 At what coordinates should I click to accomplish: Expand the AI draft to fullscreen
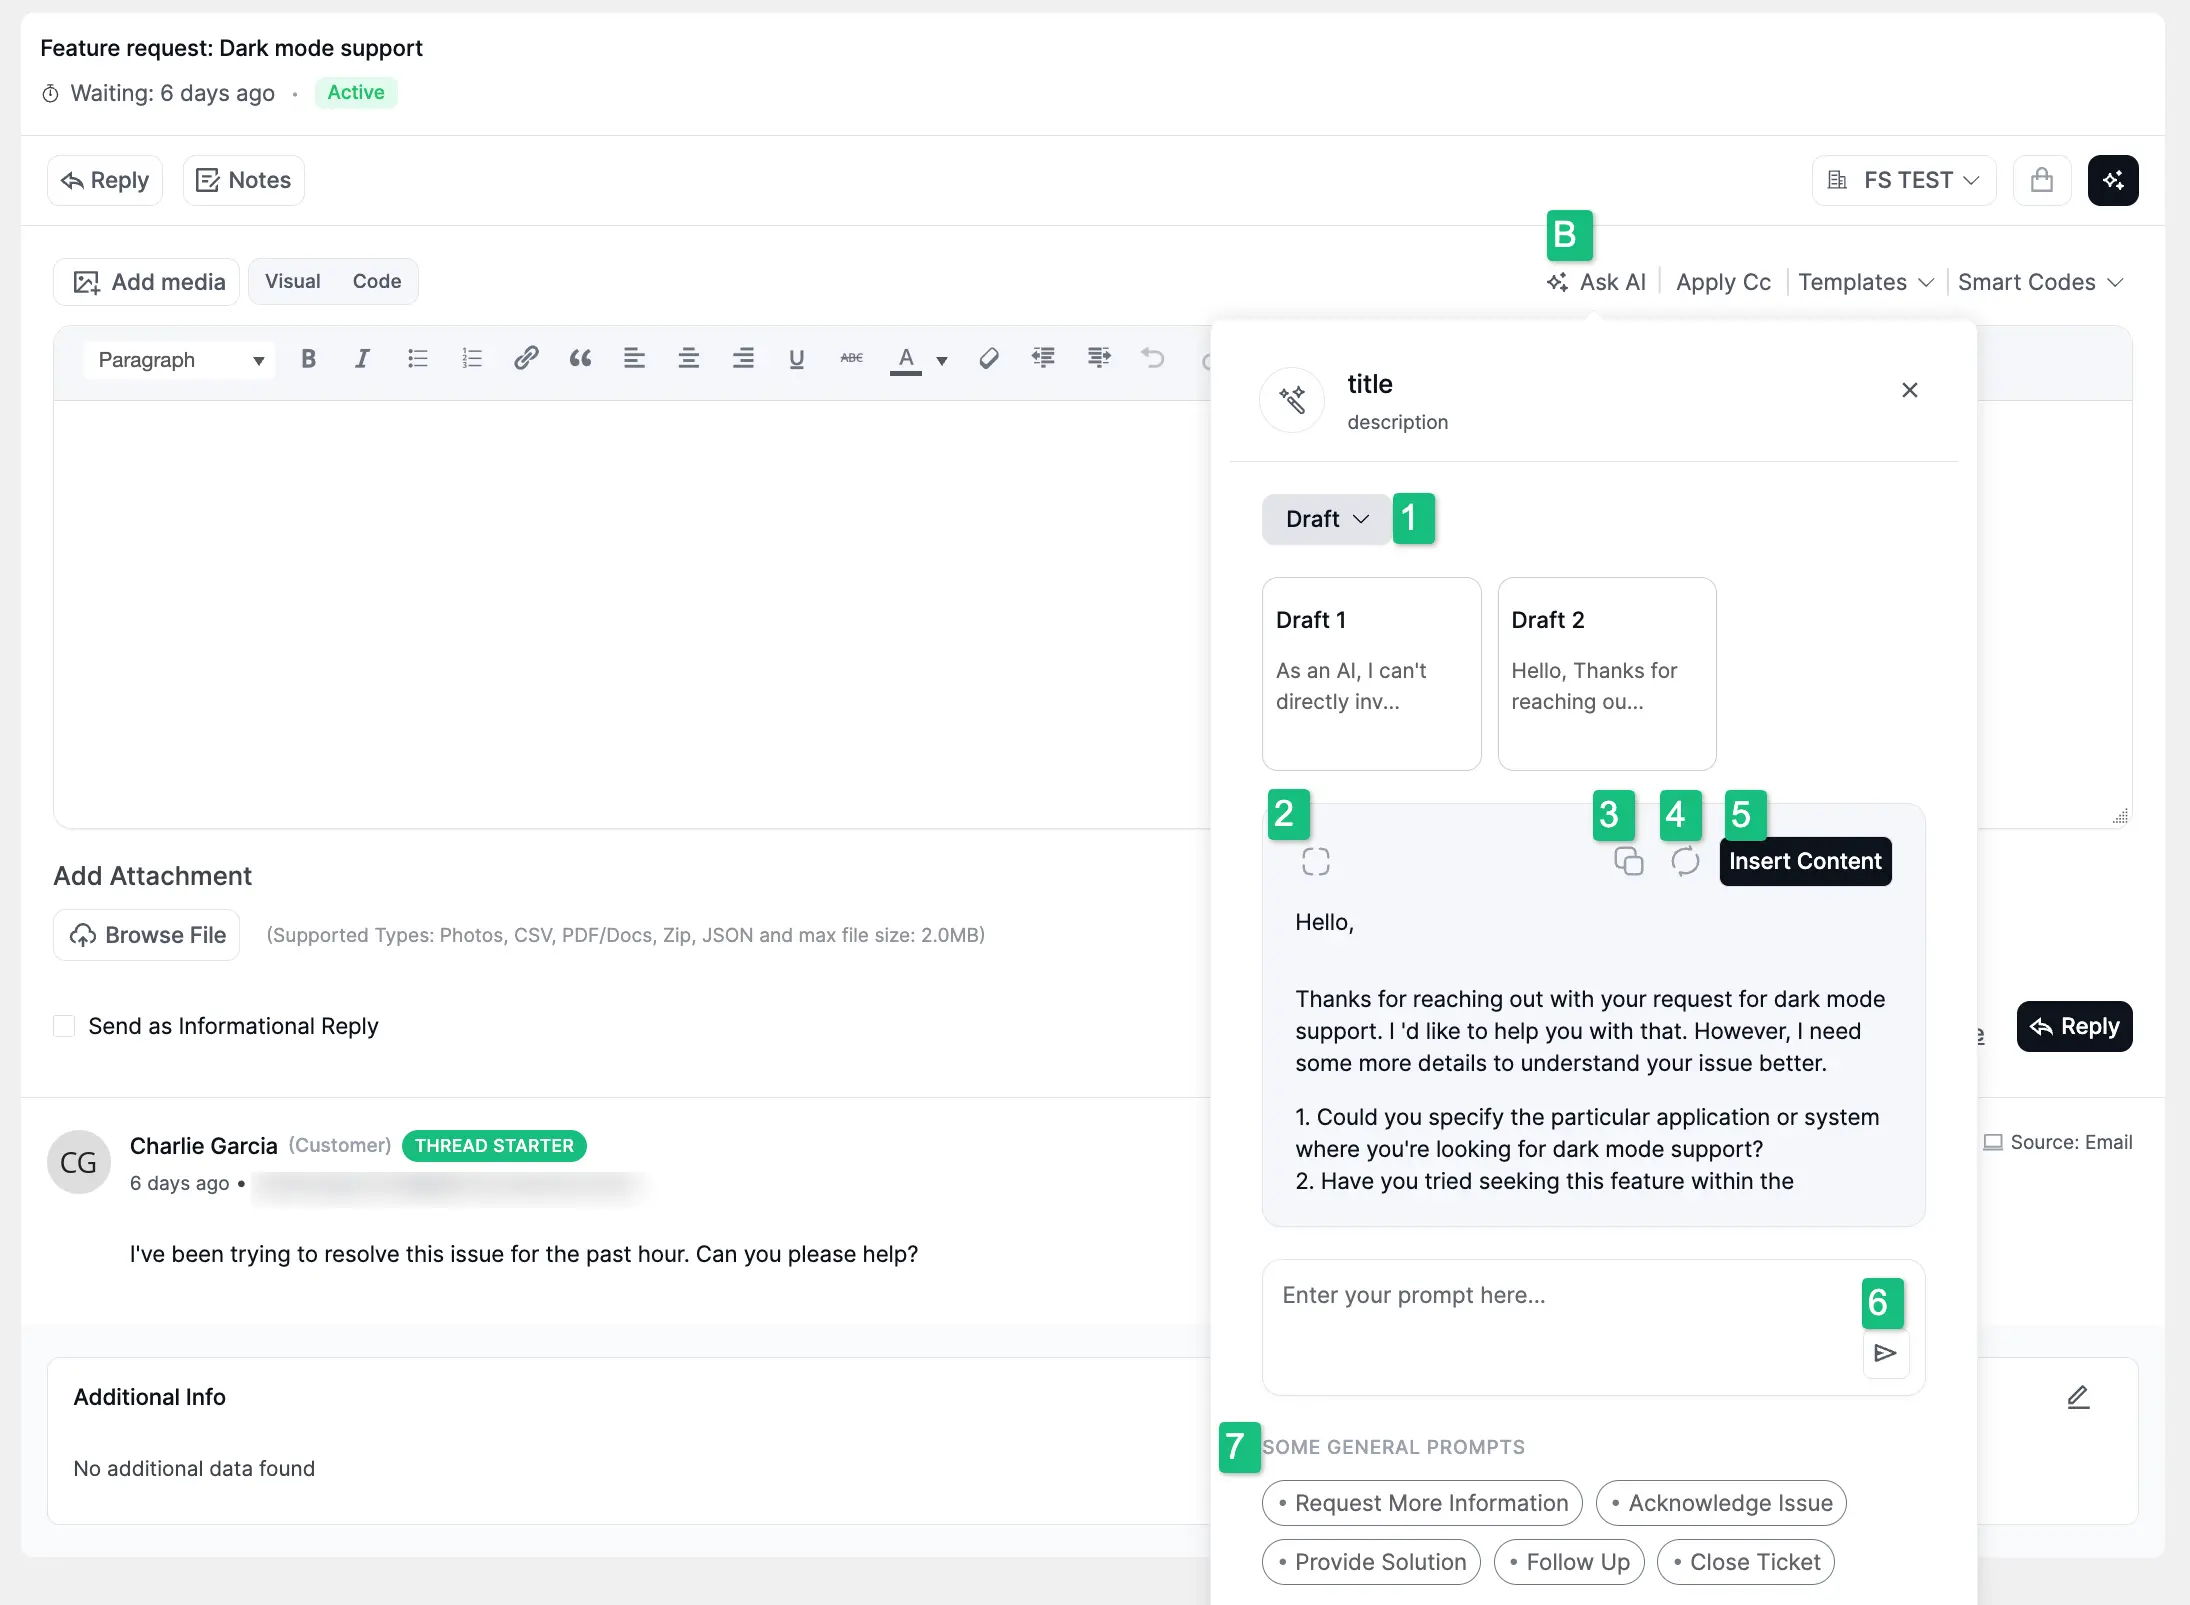coord(1315,861)
